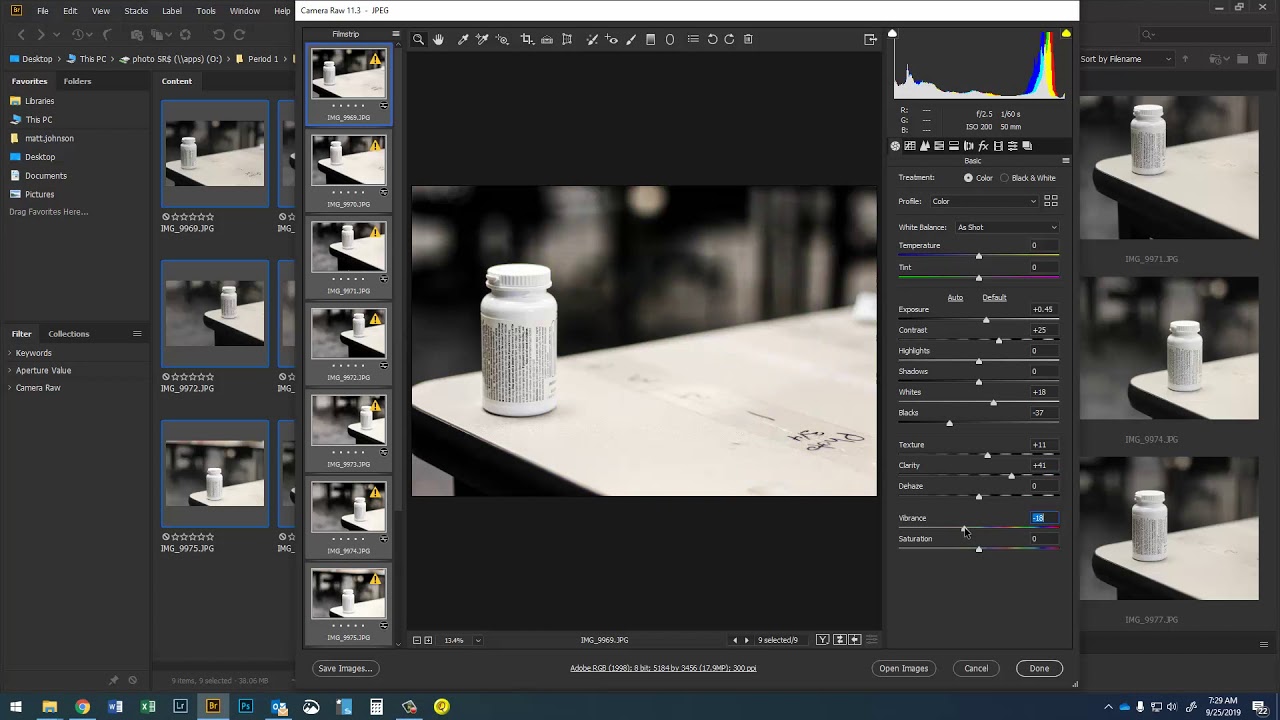Click the Default tone link
The height and width of the screenshot is (720, 1280).
[994, 298]
